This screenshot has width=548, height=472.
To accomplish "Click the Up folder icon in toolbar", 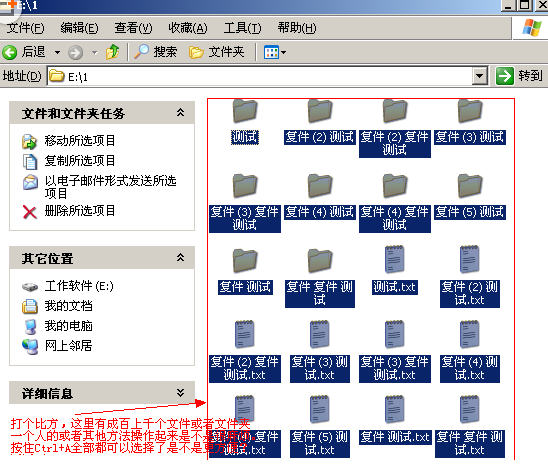I will [112, 52].
